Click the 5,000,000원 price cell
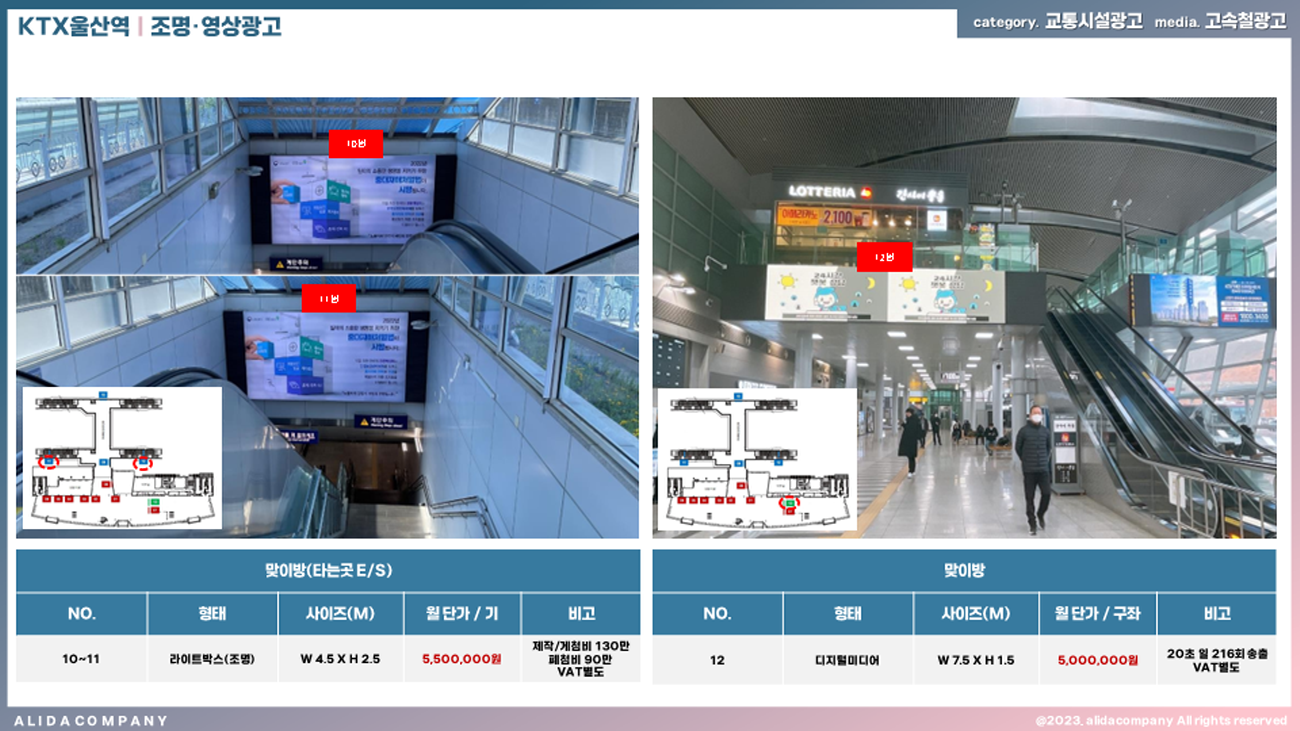The width and height of the screenshot is (1300, 731). [x=1098, y=660]
